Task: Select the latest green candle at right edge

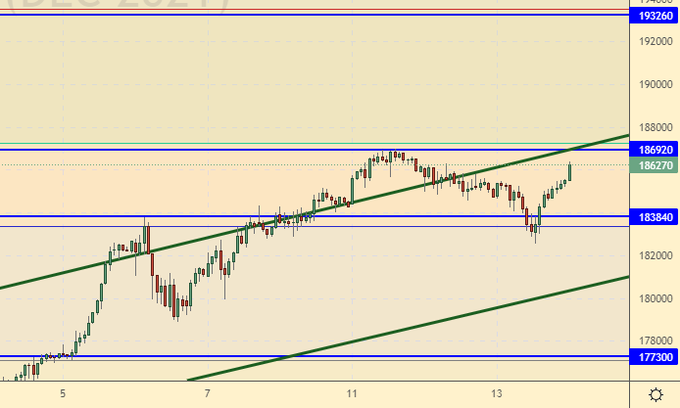Action: (569, 172)
